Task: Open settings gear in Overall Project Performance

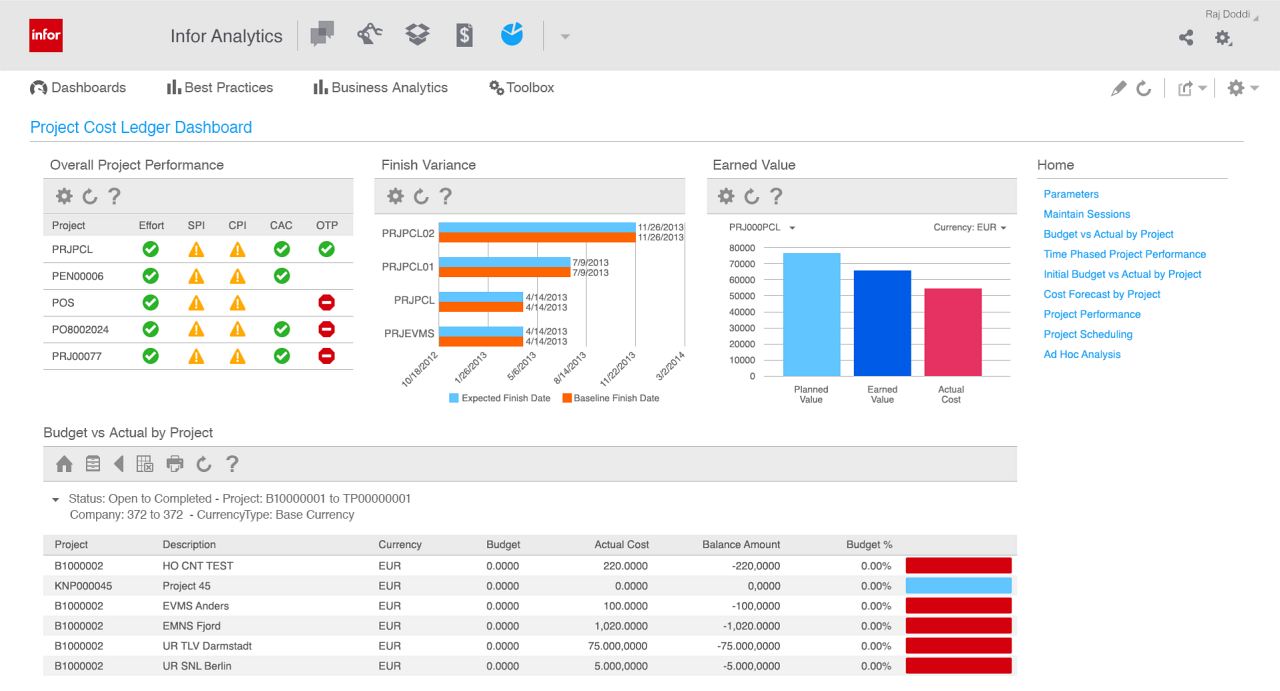Action: (x=64, y=196)
